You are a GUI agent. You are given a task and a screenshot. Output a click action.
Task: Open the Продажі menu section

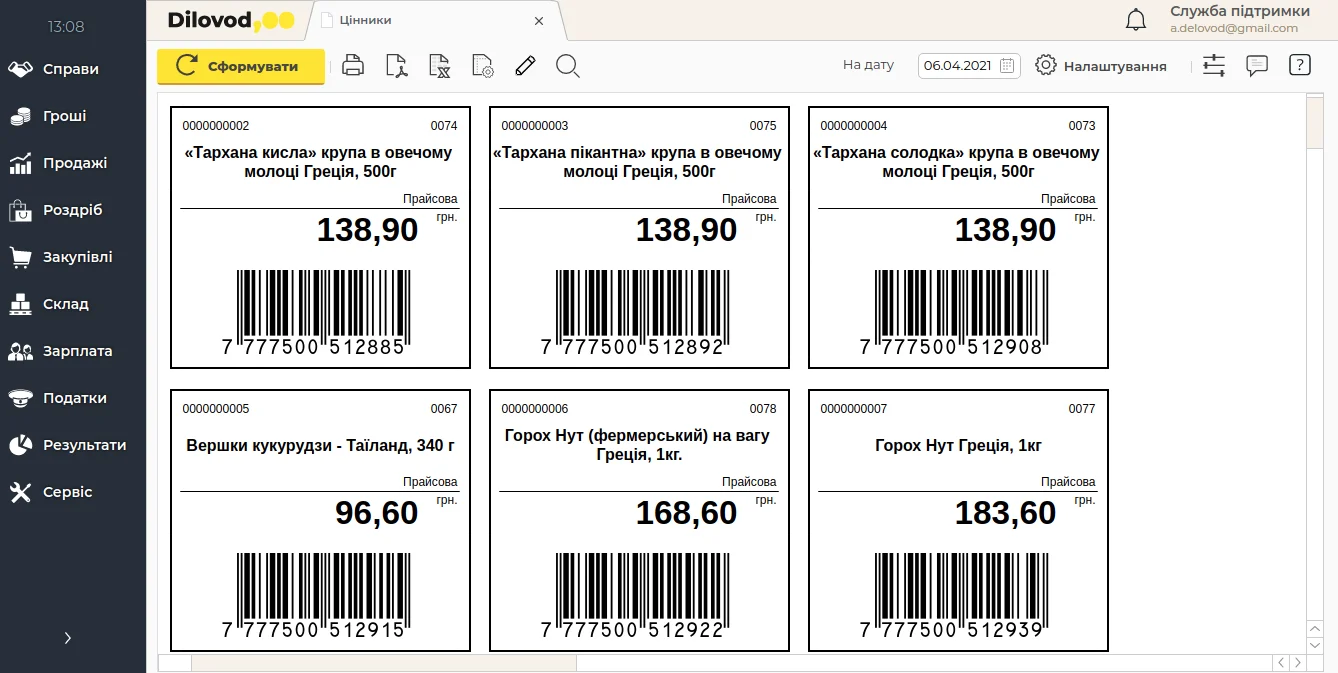(x=74, y=163)
